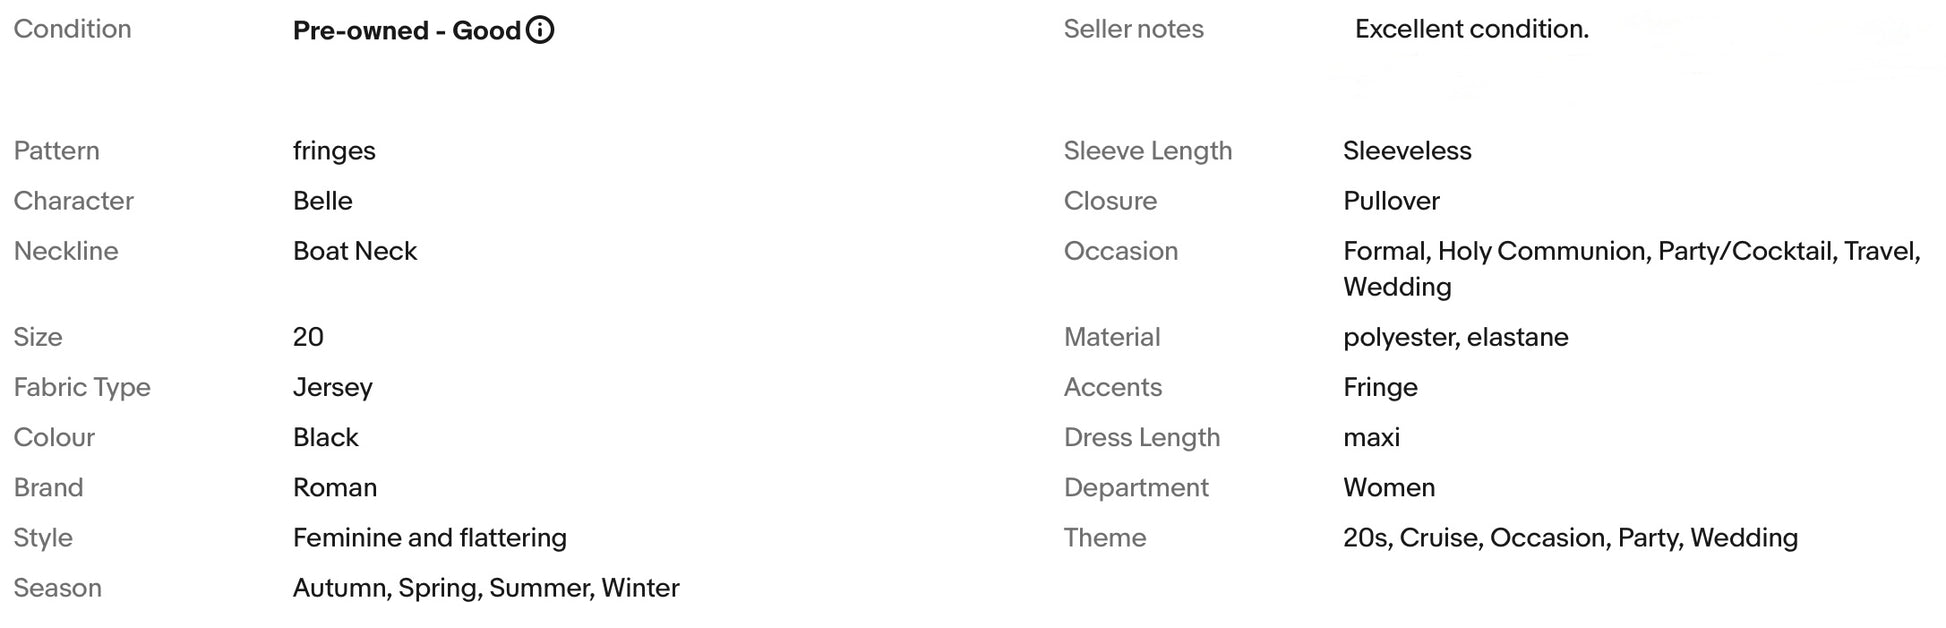Click the condition info icon
Viewport: 1946px width, 628px height.
pyautogui.click(x=540, y=30)
